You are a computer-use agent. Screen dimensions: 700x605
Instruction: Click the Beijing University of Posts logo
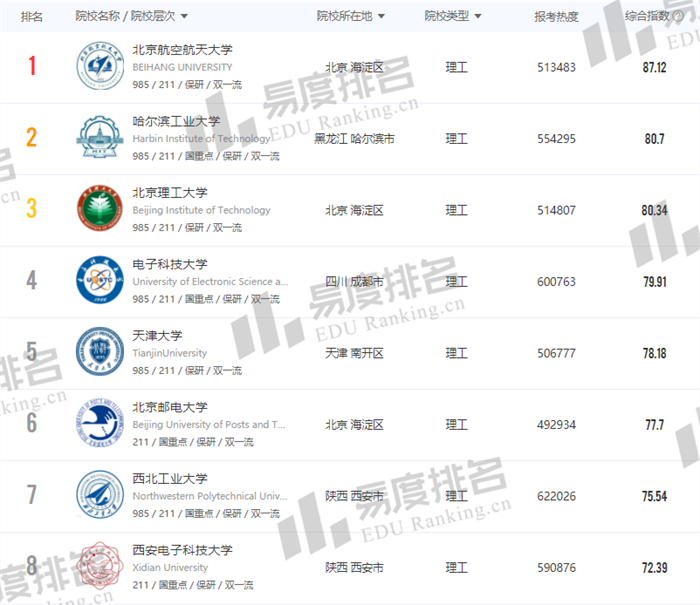(x=100, y=423)
